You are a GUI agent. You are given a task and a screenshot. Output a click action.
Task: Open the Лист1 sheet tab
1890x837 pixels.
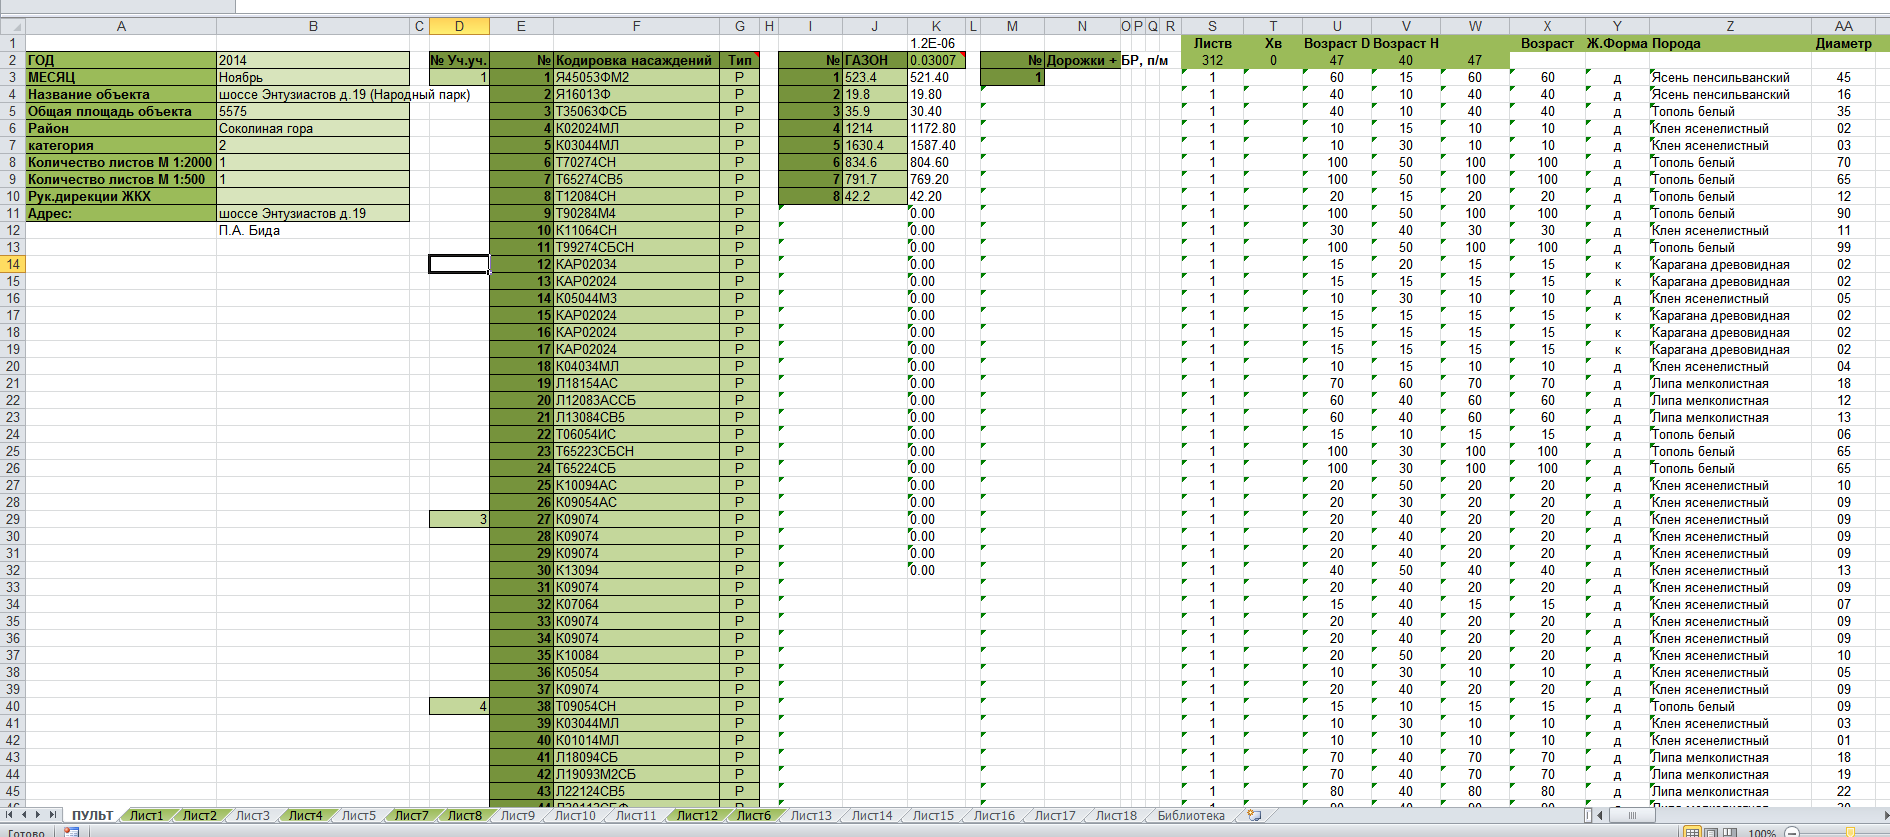[146, 816]
